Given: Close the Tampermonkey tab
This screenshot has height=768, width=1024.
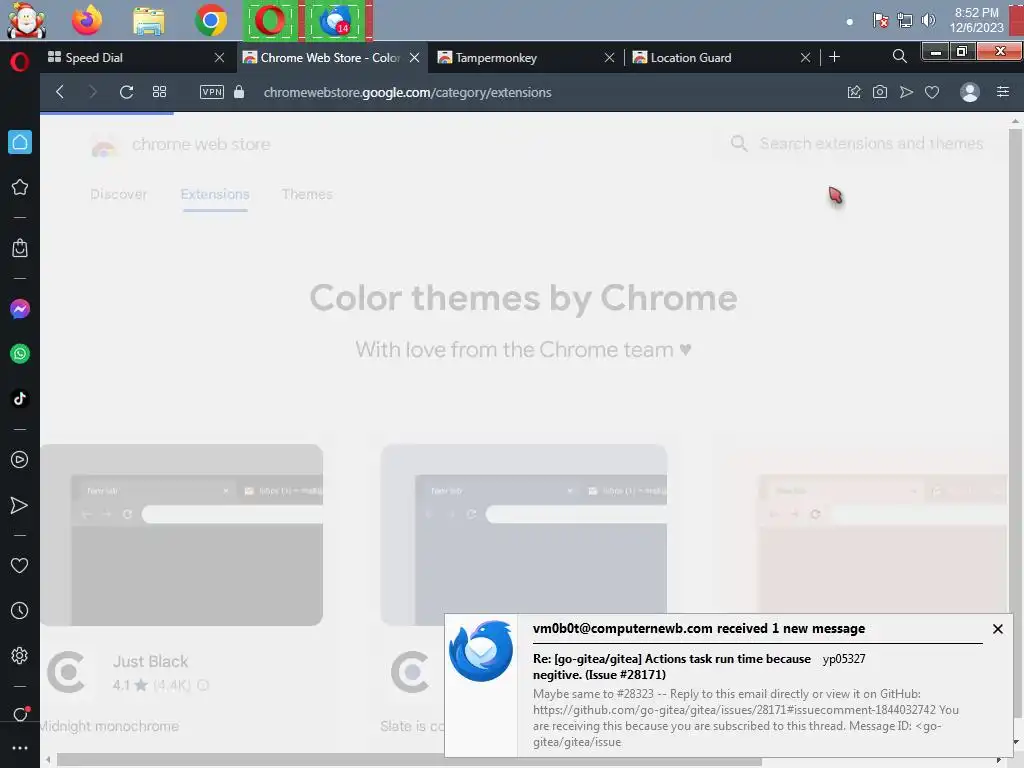Looking at the screenshot, I should click(x=609, y=57).
